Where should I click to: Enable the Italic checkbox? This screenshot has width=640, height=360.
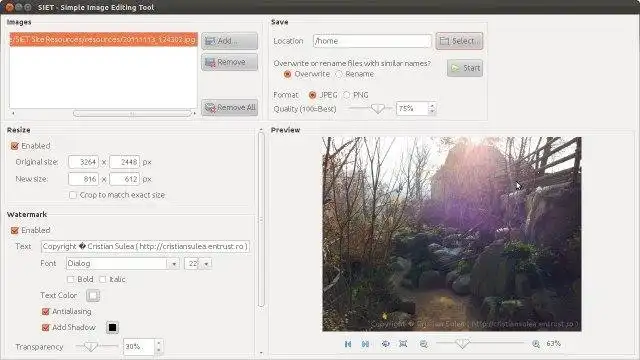103,280
